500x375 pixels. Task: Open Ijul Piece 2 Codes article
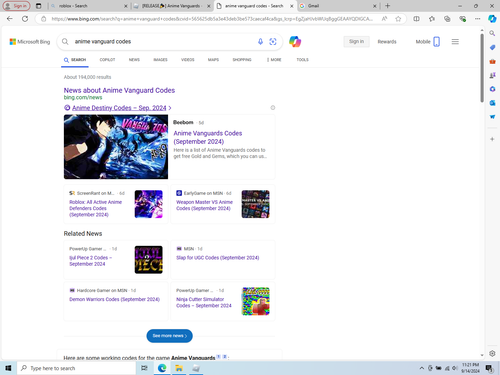click(x=91, y=261)
